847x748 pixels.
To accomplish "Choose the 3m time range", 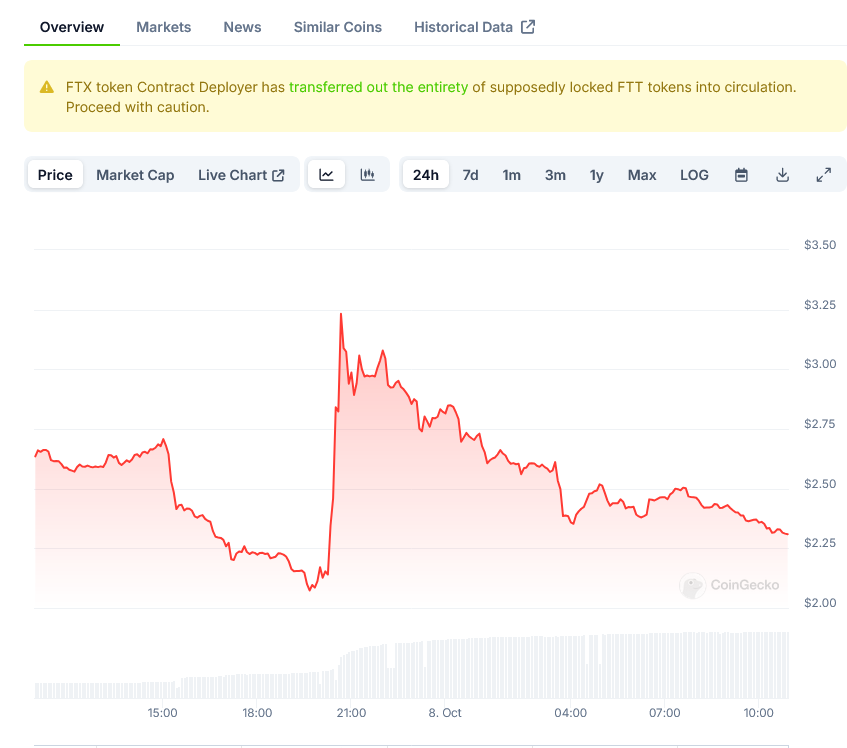I will click(x=555, y=175).
